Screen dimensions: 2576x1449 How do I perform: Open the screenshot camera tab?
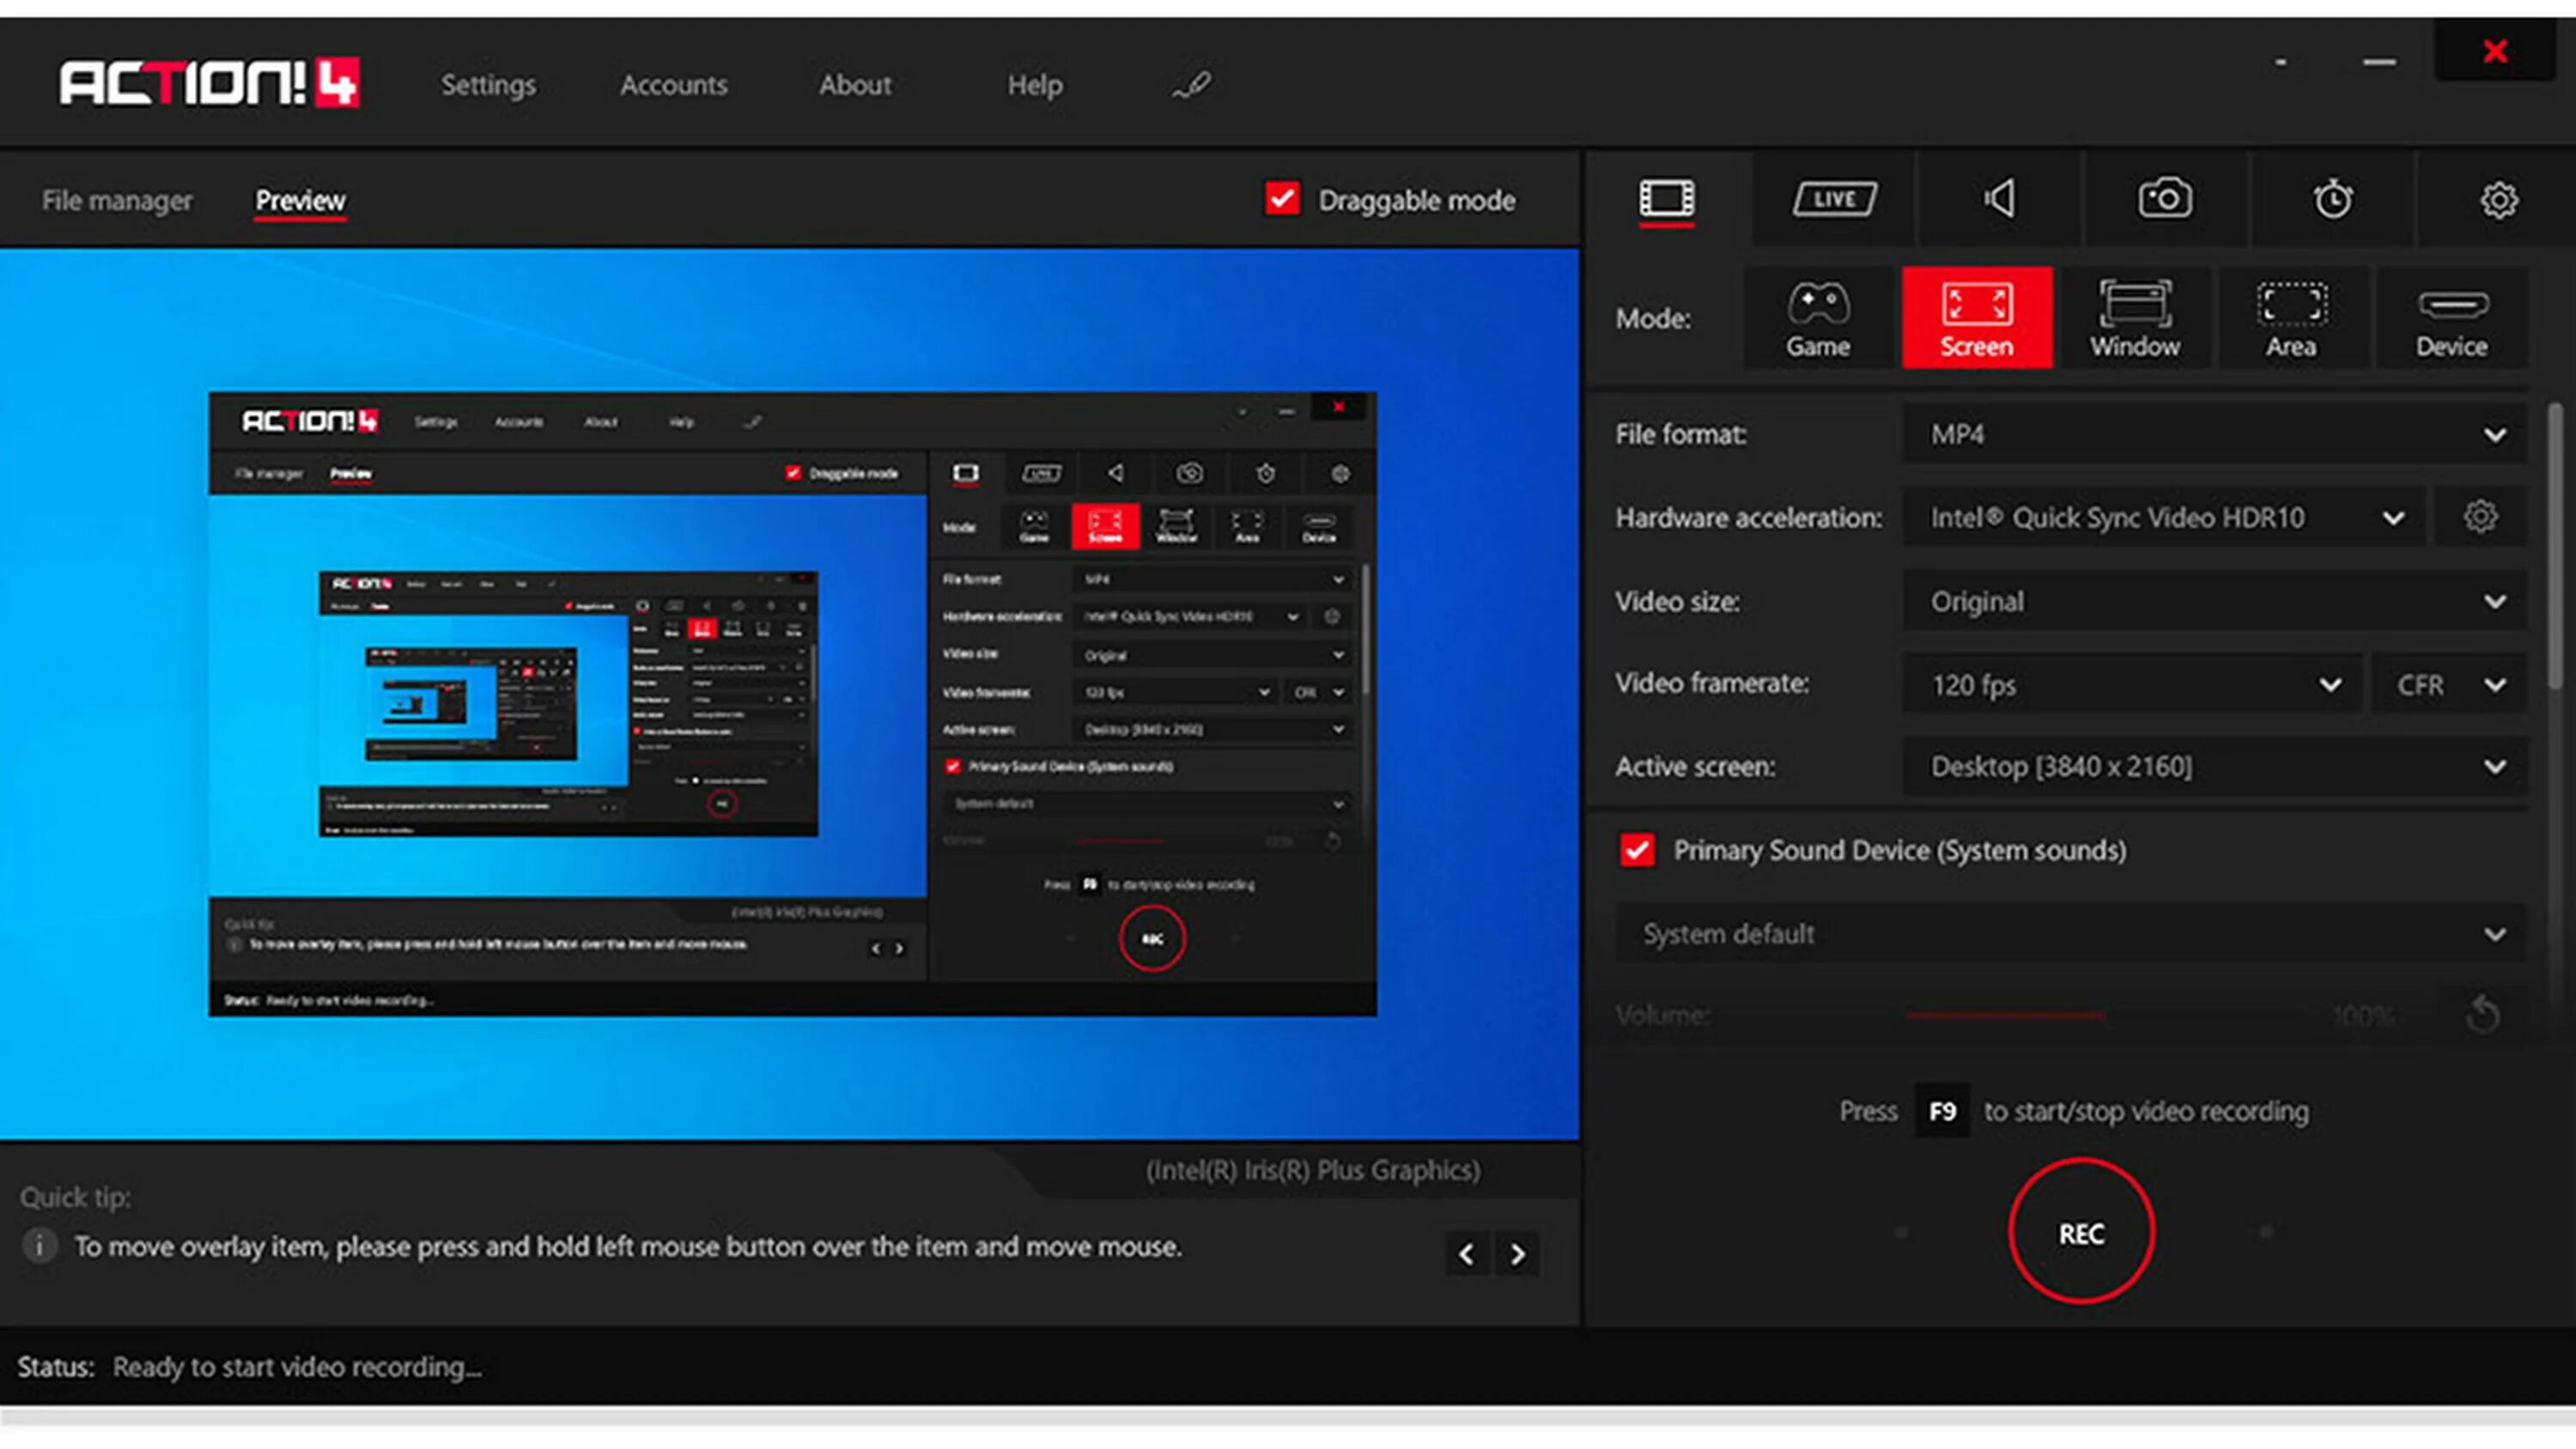[x=2165, y=199]
